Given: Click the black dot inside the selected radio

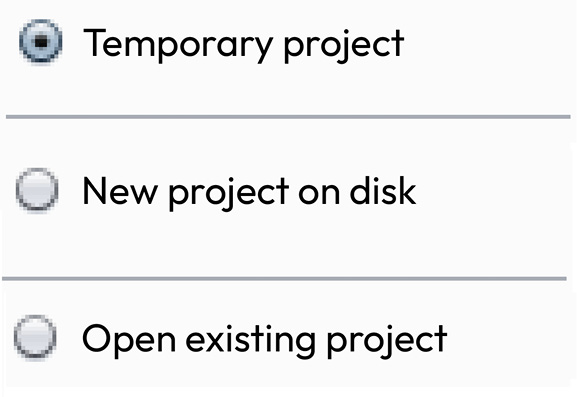Looking at the screenshot, I should [40, 42].
